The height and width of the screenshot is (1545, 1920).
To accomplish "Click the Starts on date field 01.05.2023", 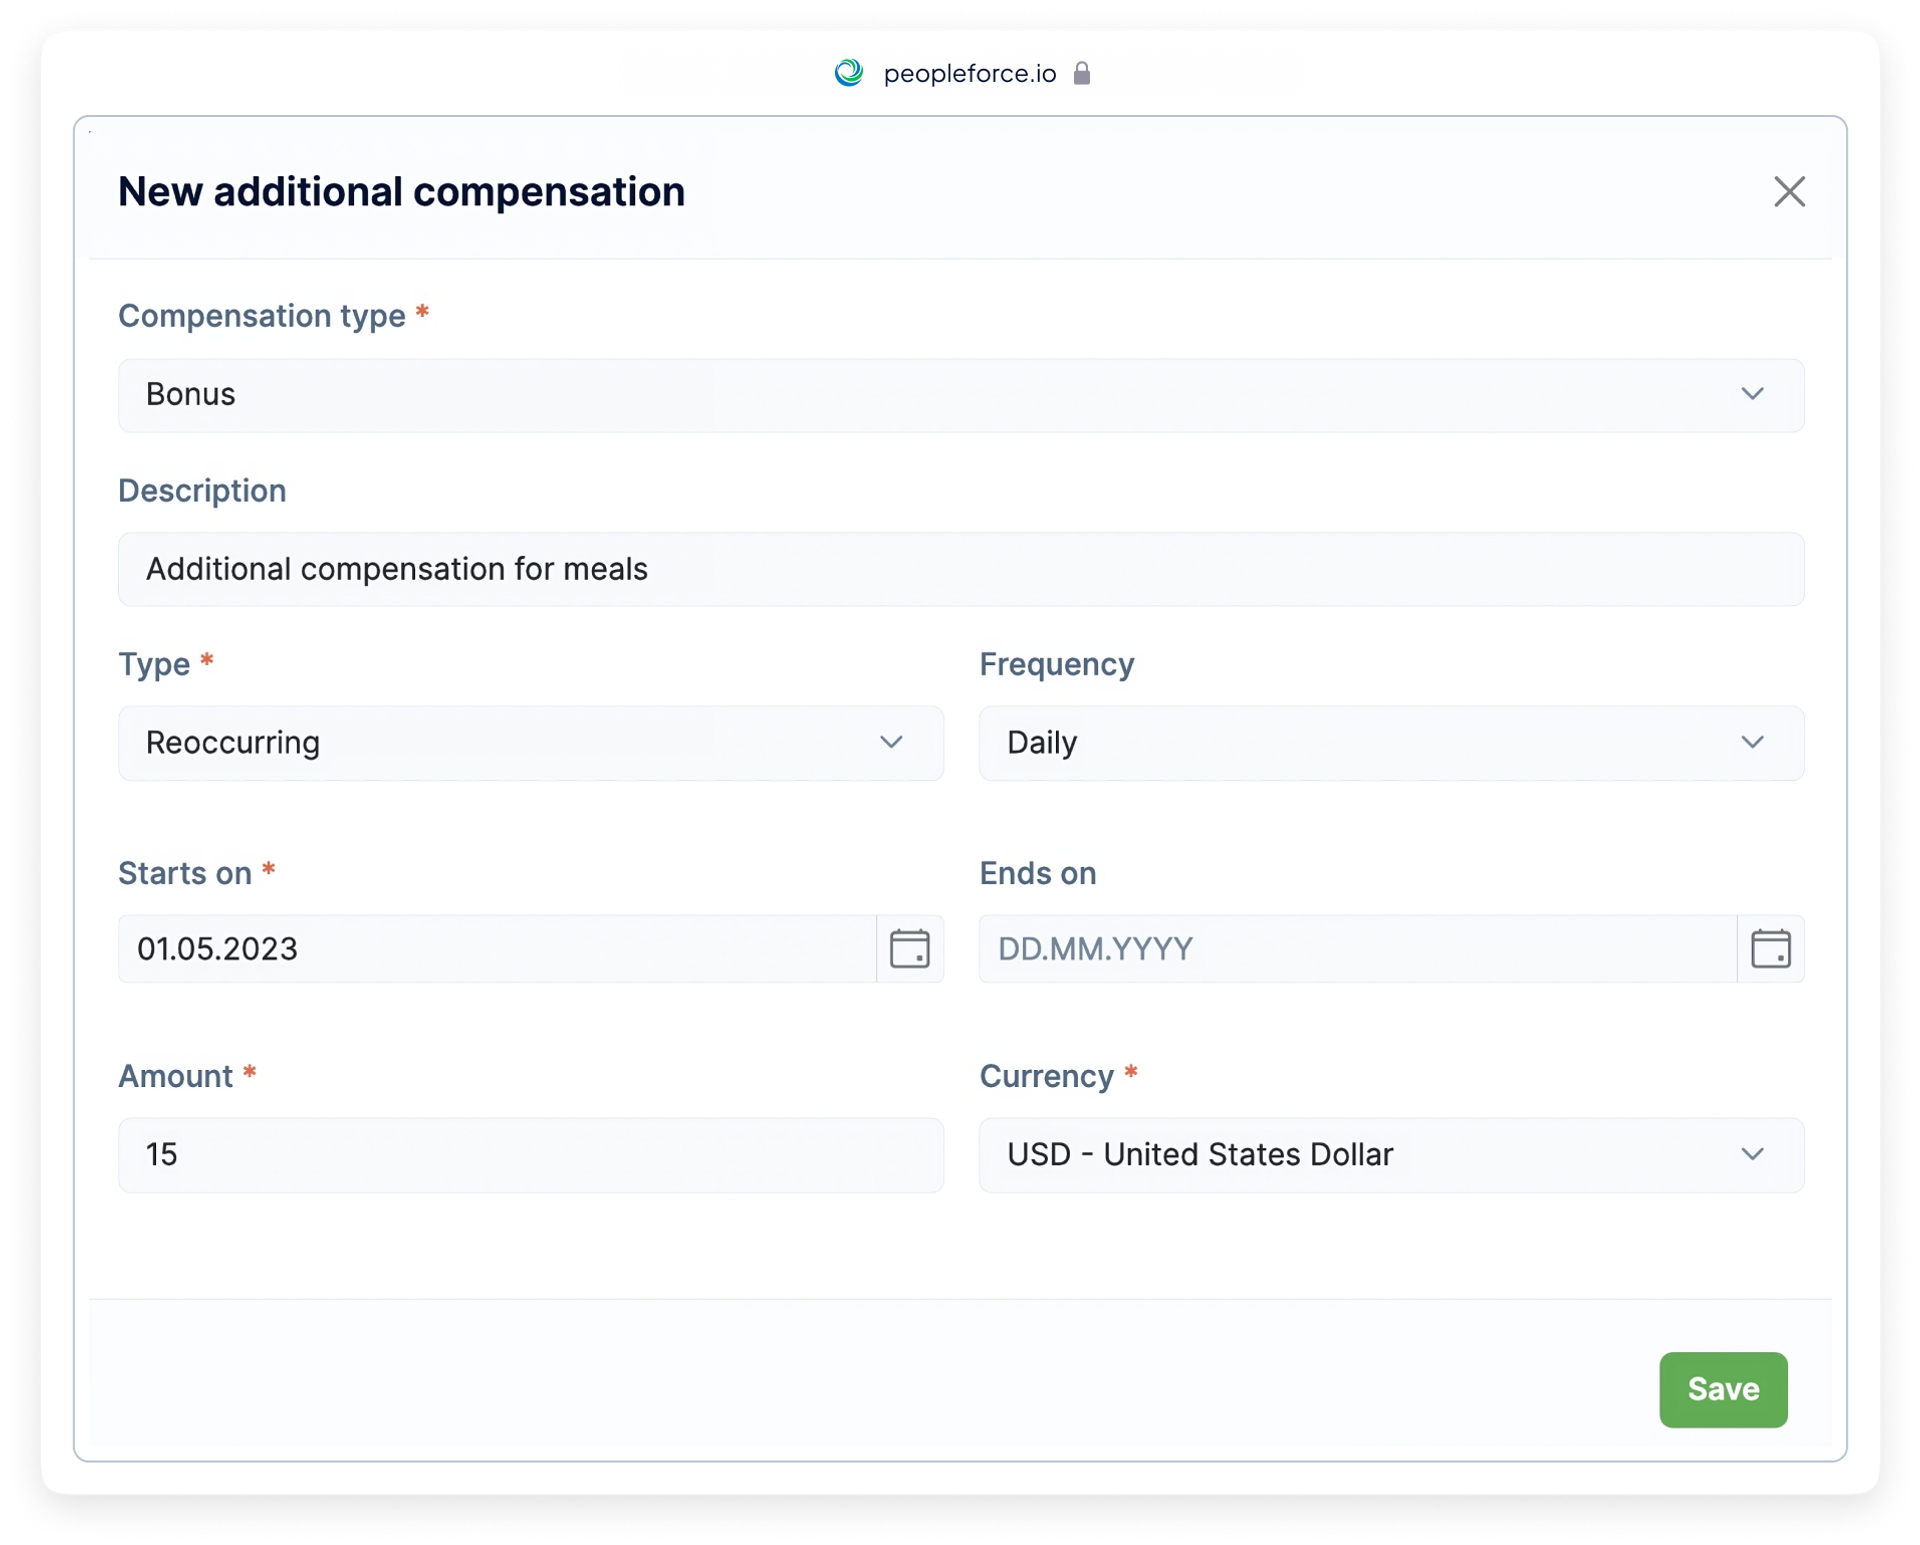I will 498,948.
